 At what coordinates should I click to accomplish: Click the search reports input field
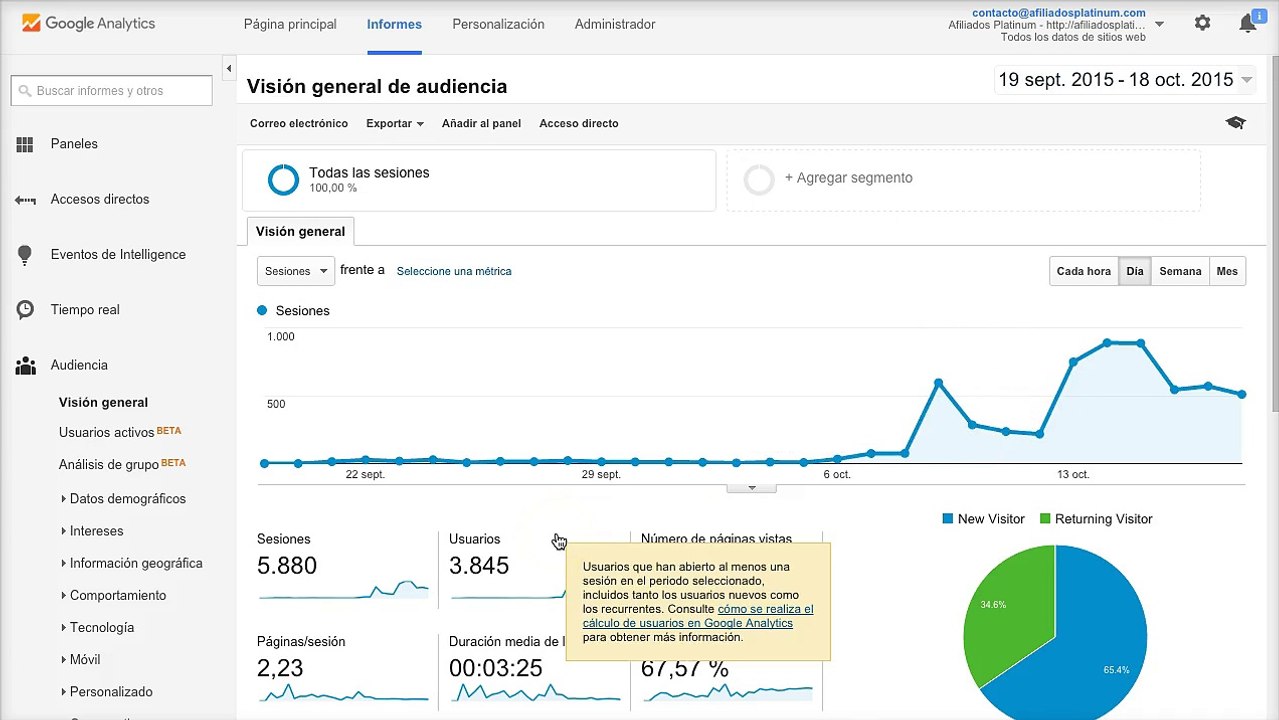coord(112,90)
